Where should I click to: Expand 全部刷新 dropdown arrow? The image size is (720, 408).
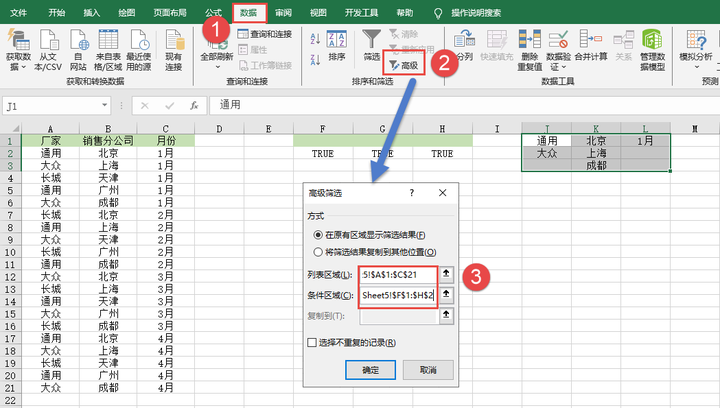pos(218,67)
